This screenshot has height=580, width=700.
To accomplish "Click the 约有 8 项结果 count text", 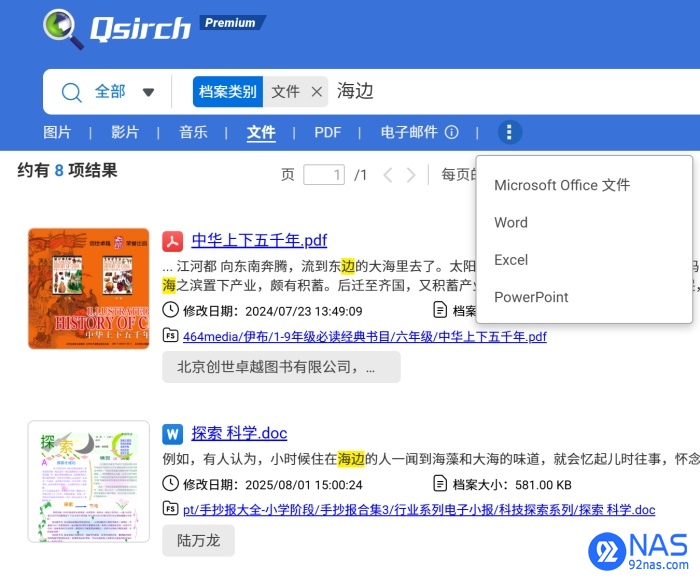I will click(x=67, y=171).
